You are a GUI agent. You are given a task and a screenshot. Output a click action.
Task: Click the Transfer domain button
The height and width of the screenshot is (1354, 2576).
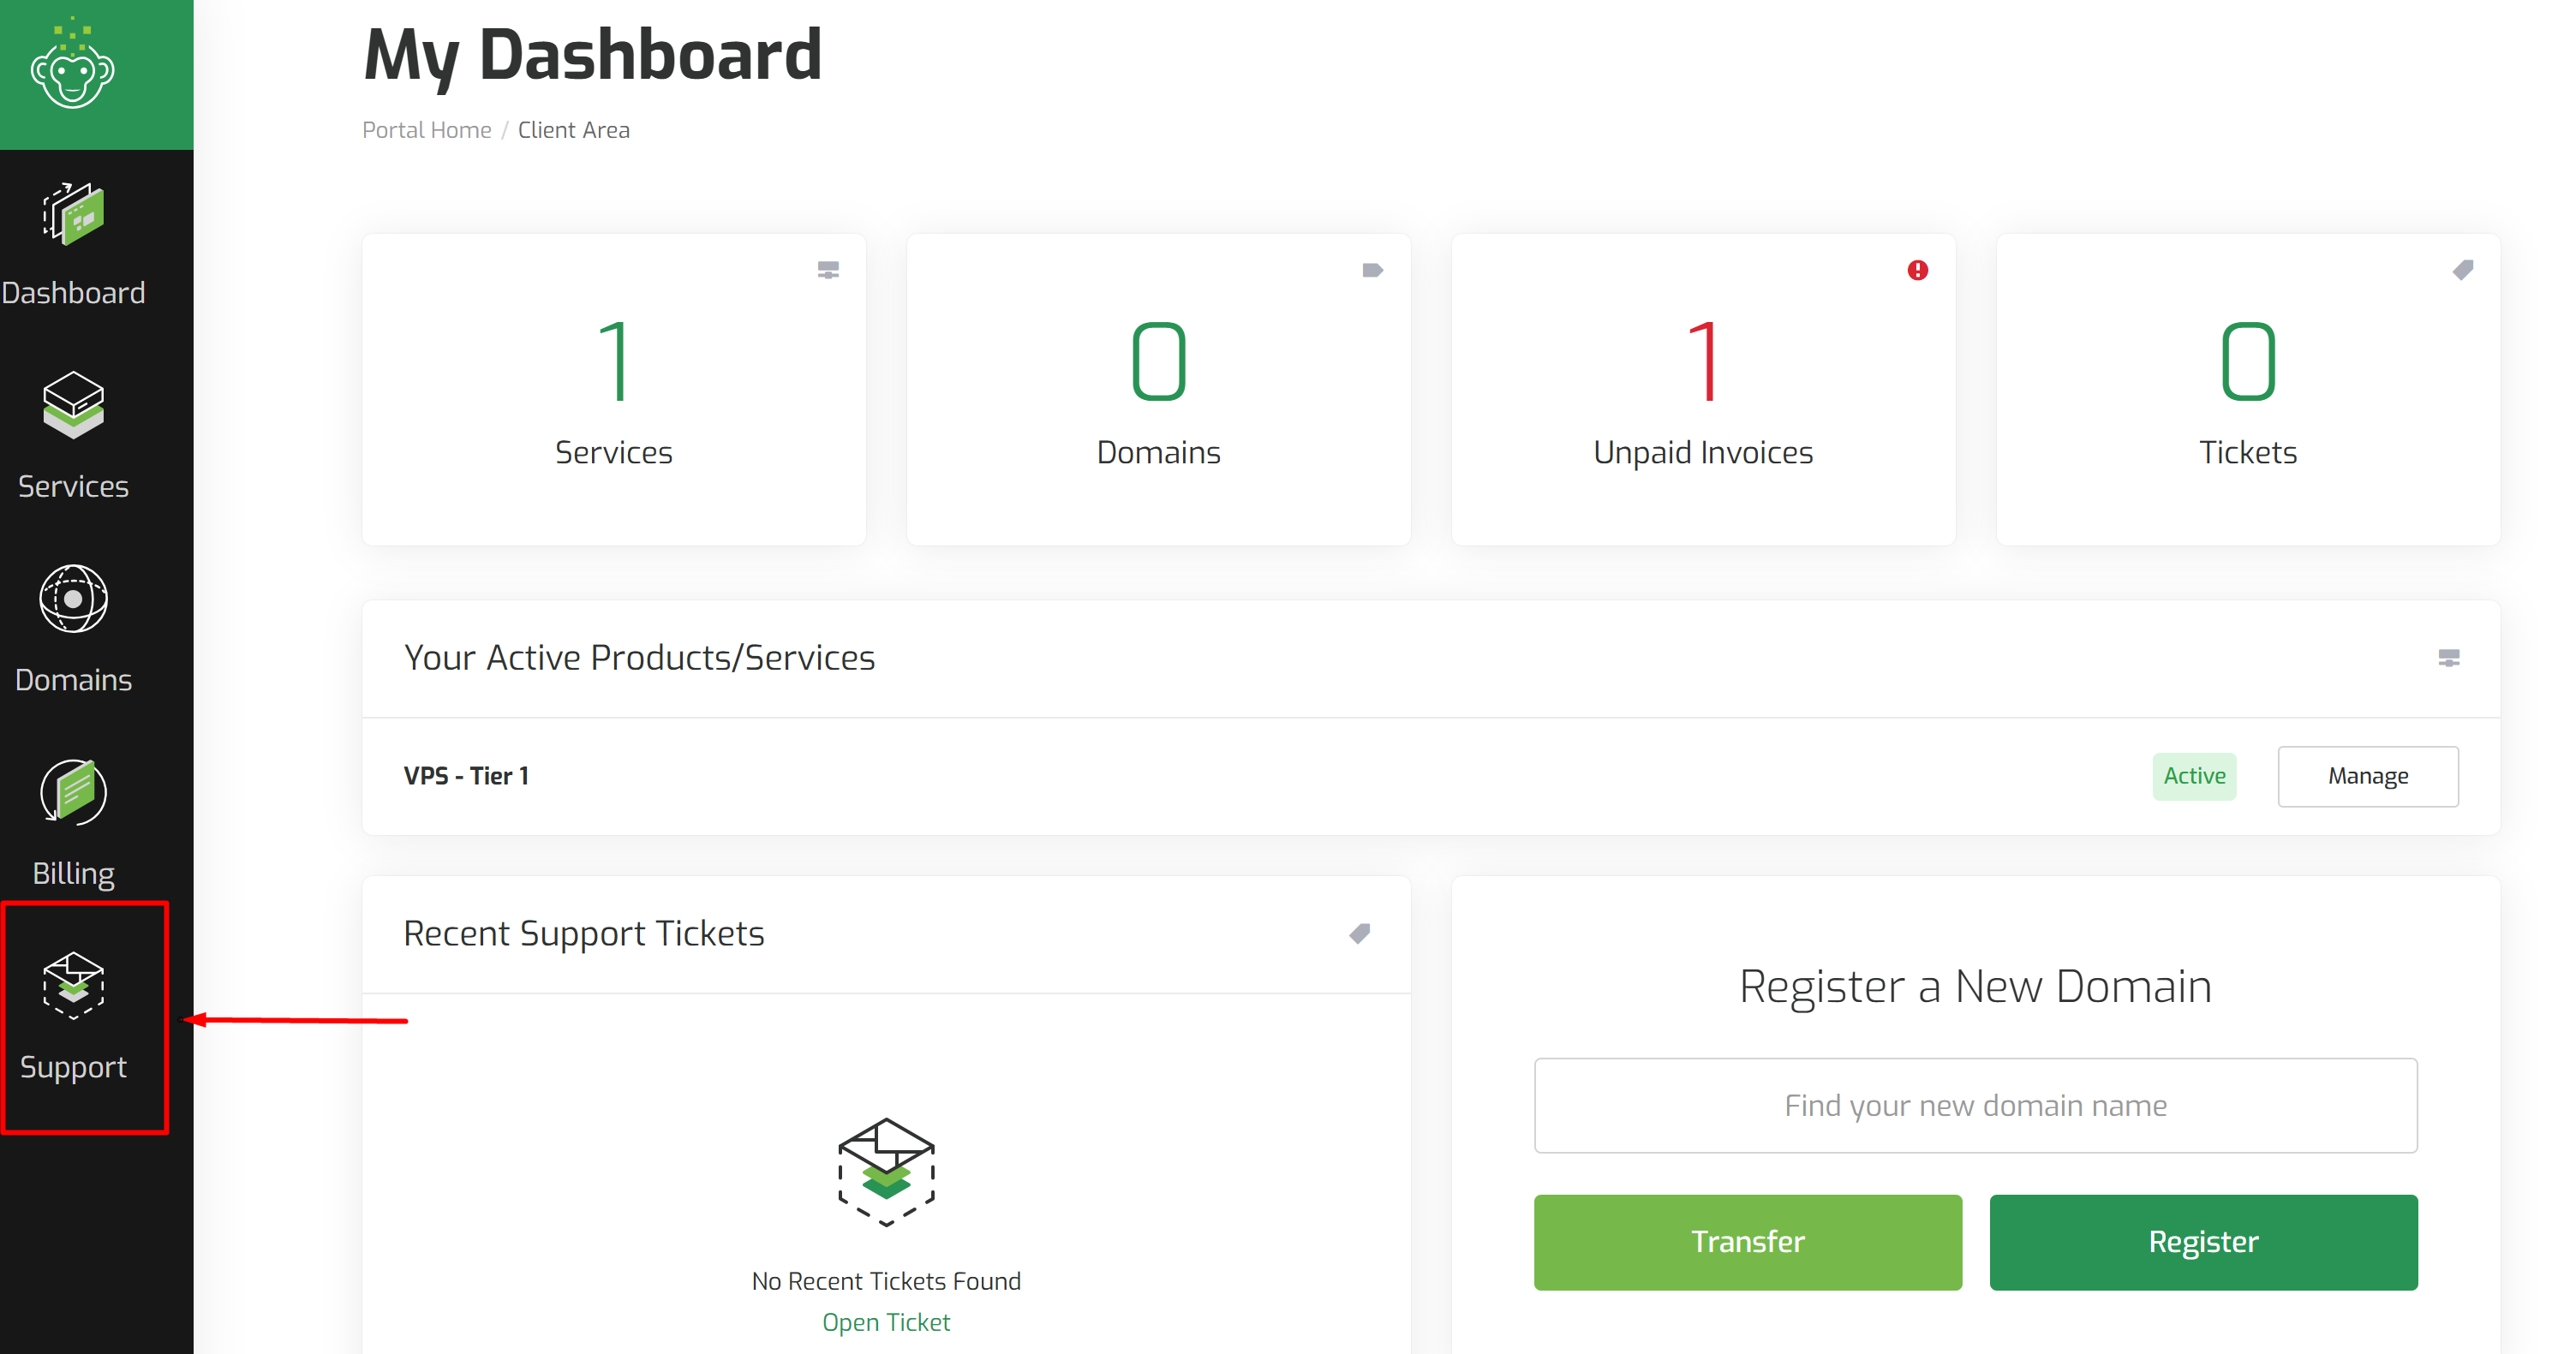[x=1748, y=1242]
